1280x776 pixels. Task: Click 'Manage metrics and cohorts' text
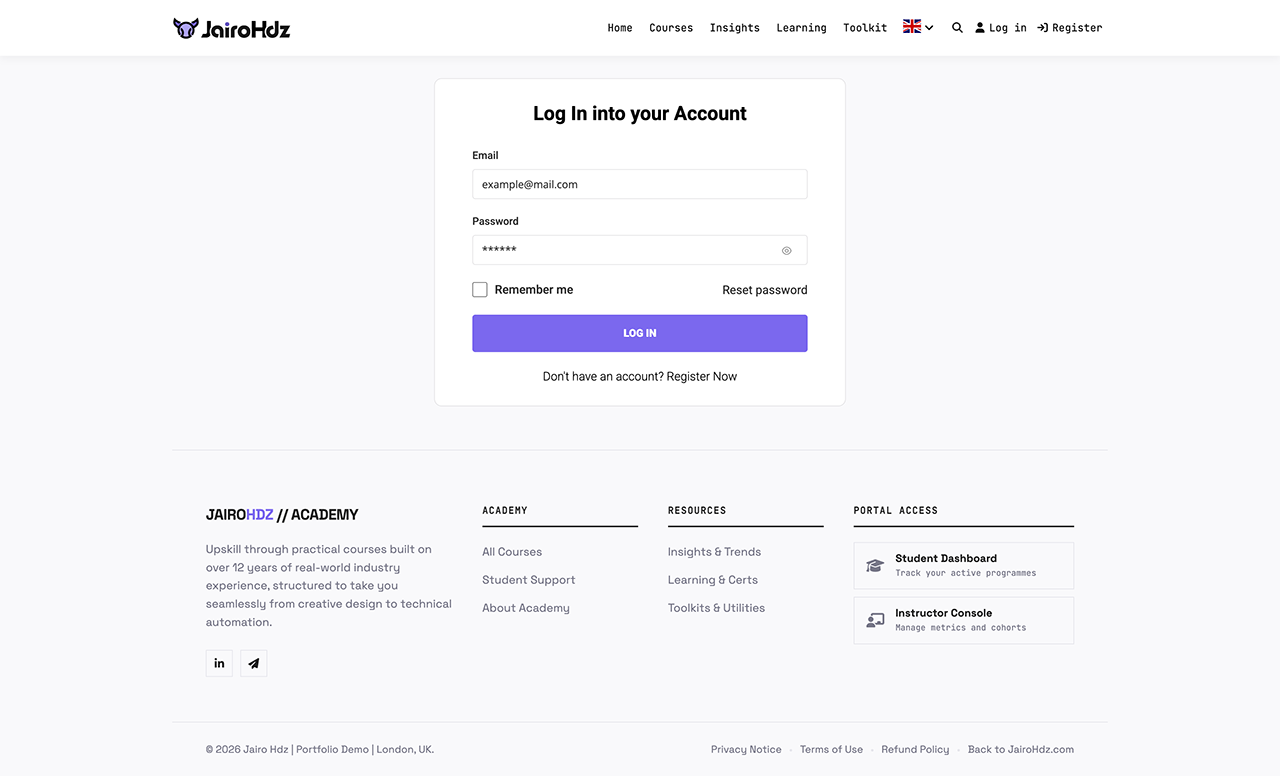961,628
